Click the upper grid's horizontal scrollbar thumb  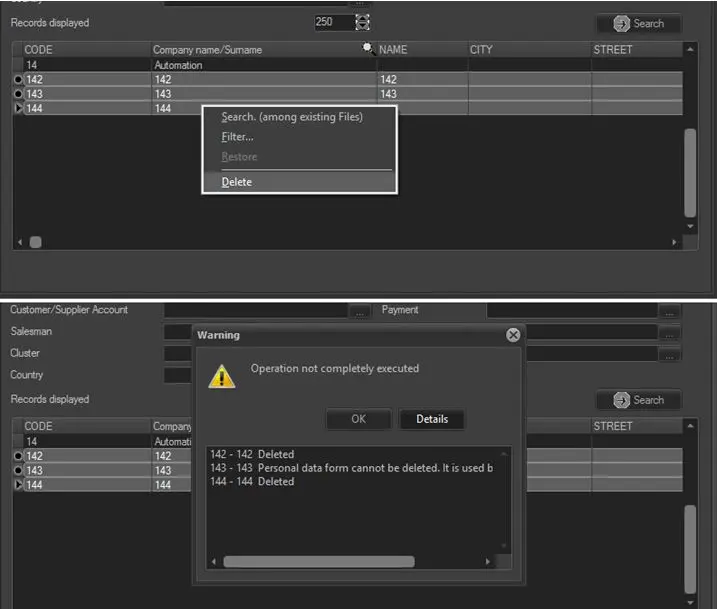[x=35, y=241]
